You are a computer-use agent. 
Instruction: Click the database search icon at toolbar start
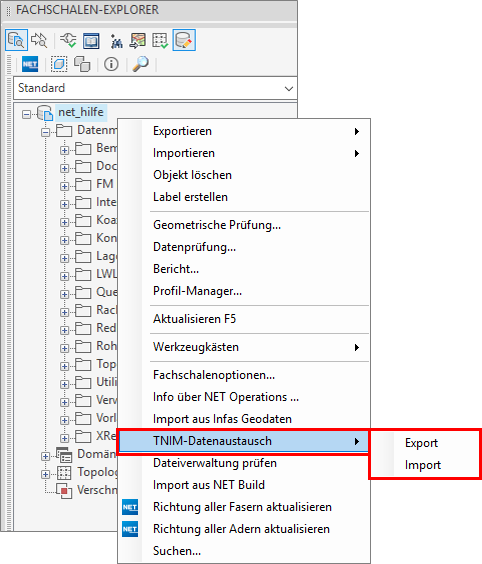(16, 40)
